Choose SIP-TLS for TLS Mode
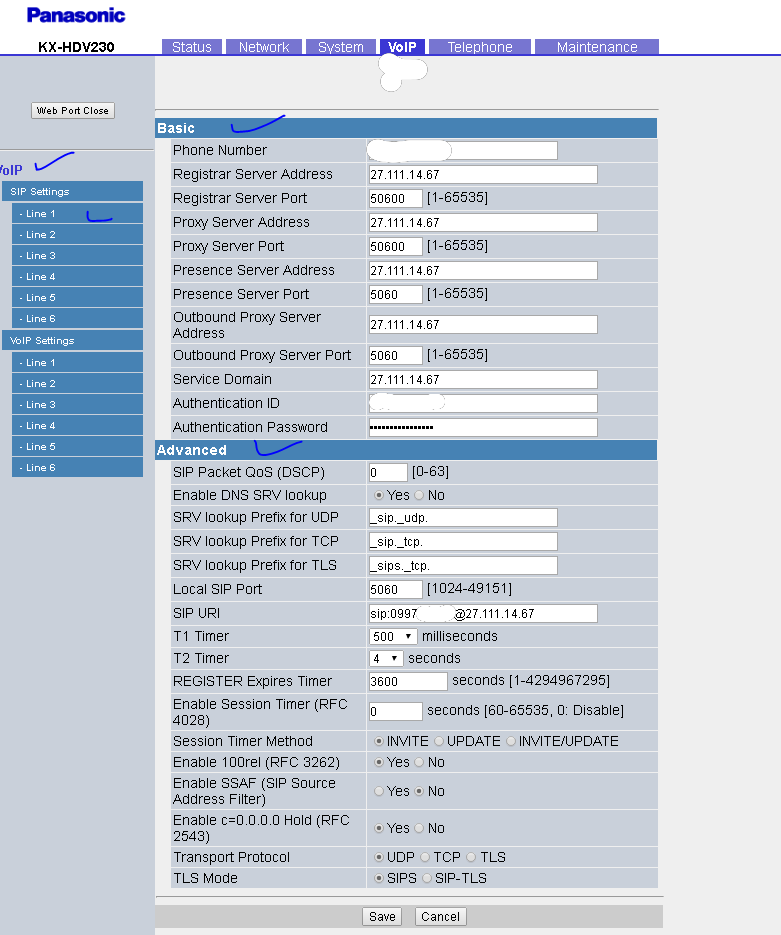 (x=427, y=878)
